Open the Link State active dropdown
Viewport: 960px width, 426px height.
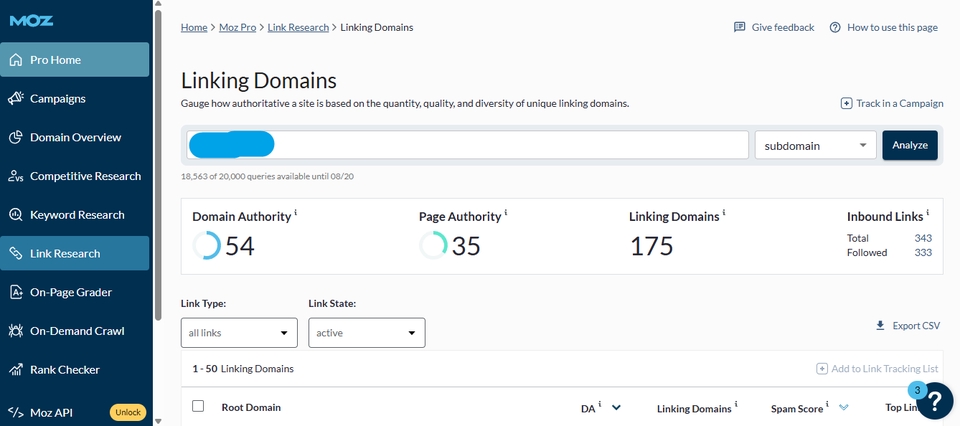tap(367, 333)
